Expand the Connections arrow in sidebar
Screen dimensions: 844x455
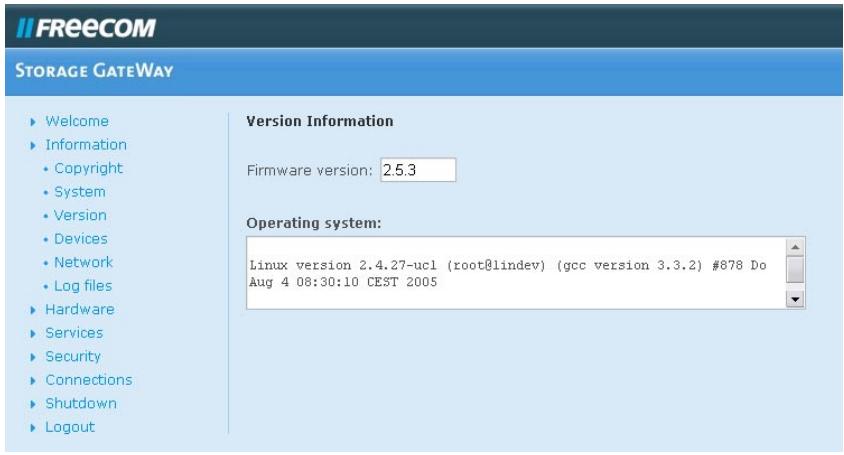(33, 381)
